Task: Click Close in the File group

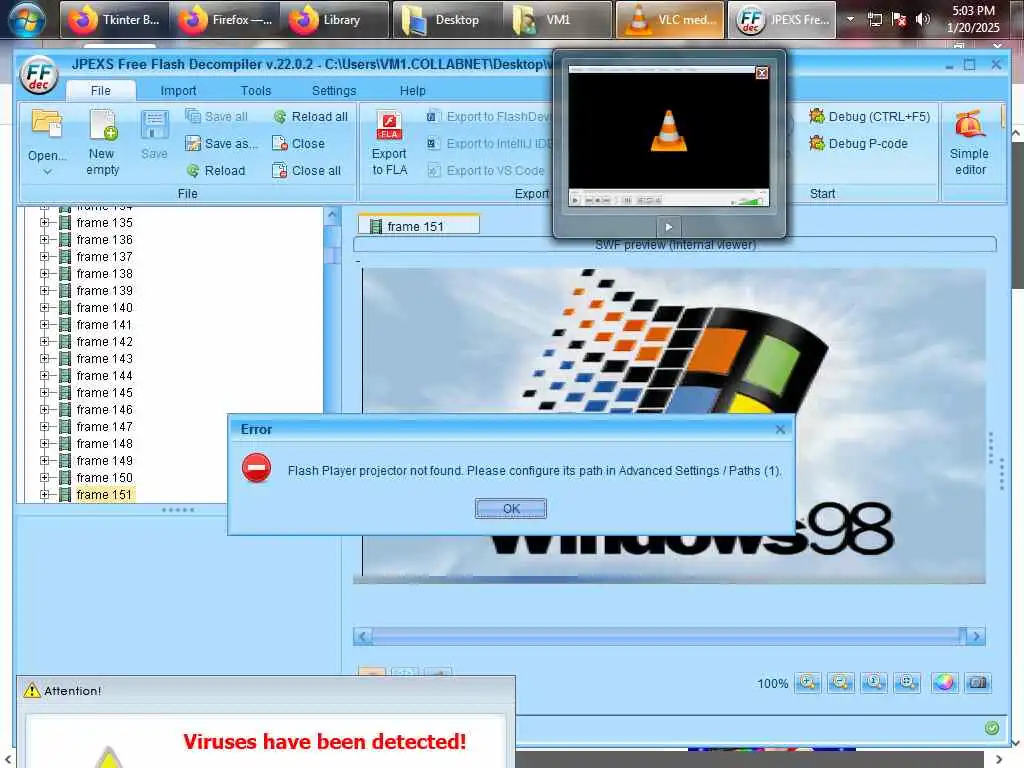Action: pos(298,143)
